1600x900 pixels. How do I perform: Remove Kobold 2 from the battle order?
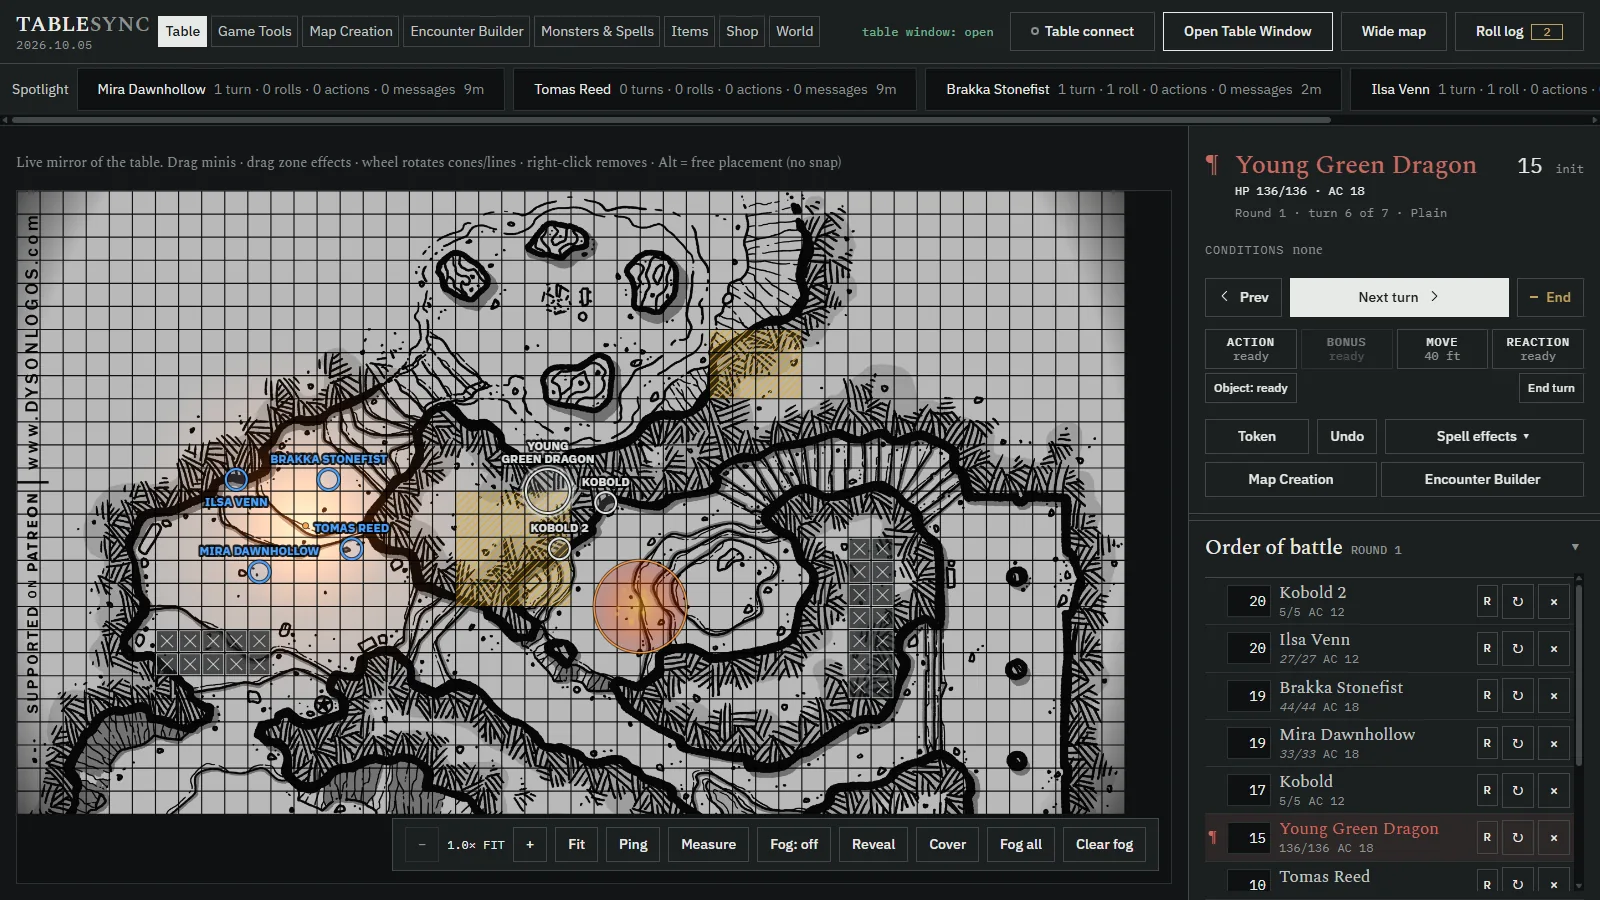coord(1554,601)
